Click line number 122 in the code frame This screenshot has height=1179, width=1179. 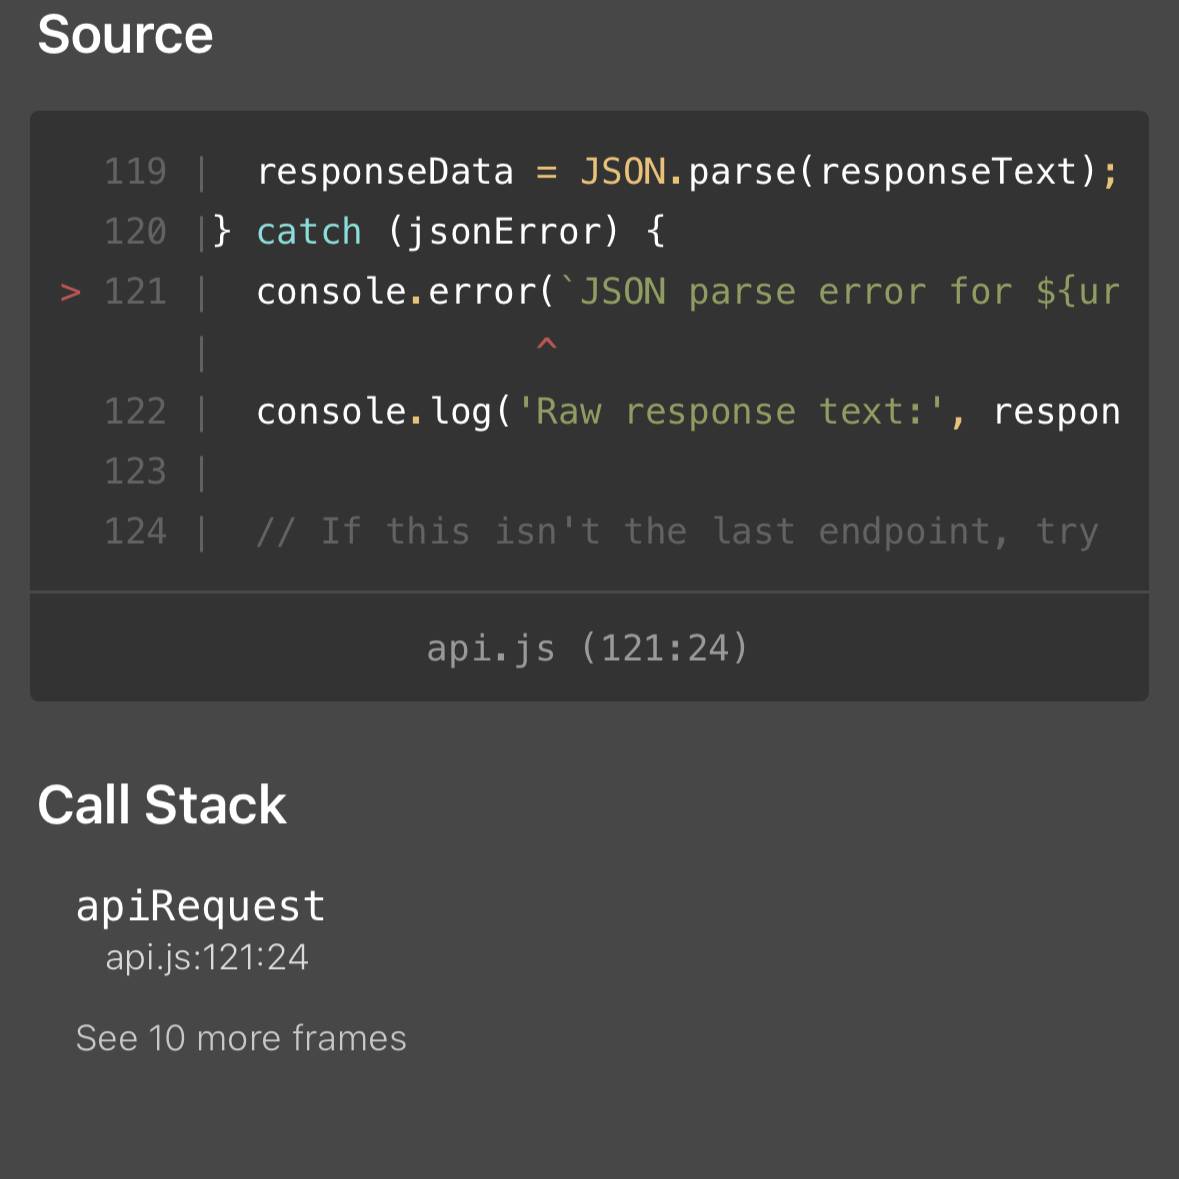tap(135, 412)
